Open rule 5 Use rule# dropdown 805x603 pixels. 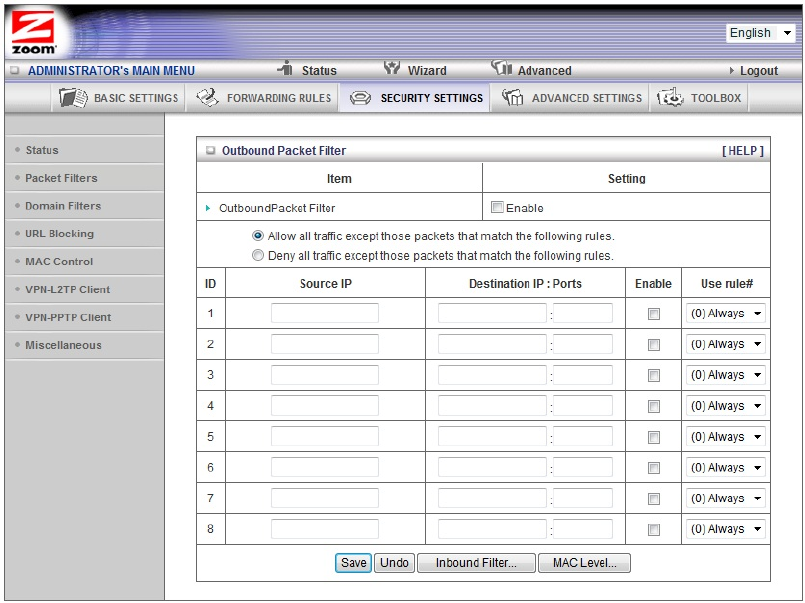(725, 436)
